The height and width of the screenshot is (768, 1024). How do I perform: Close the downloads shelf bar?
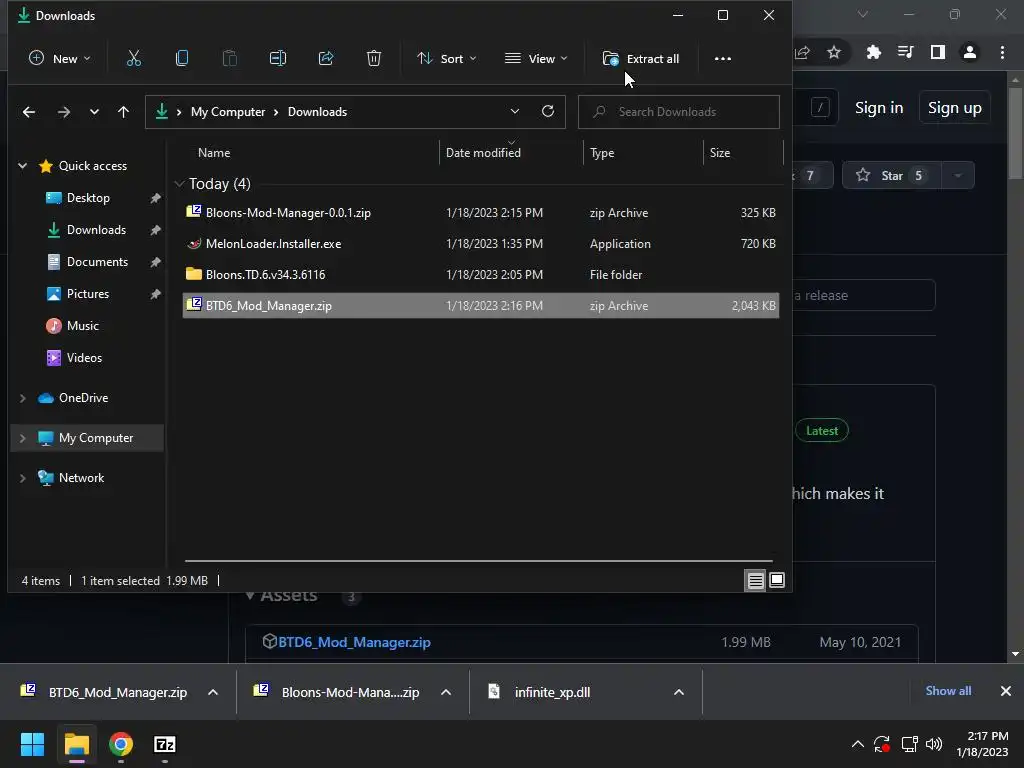[1006, 691]
